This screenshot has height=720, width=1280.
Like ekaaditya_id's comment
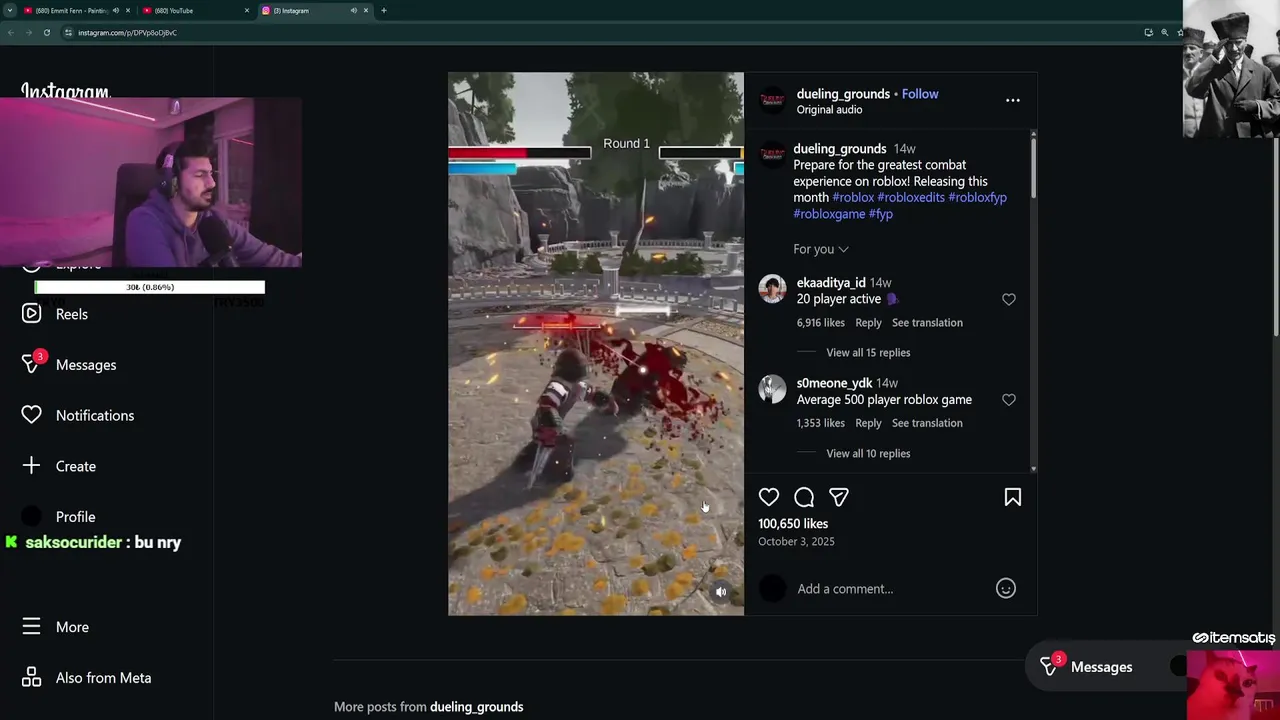pos(1008,299)
